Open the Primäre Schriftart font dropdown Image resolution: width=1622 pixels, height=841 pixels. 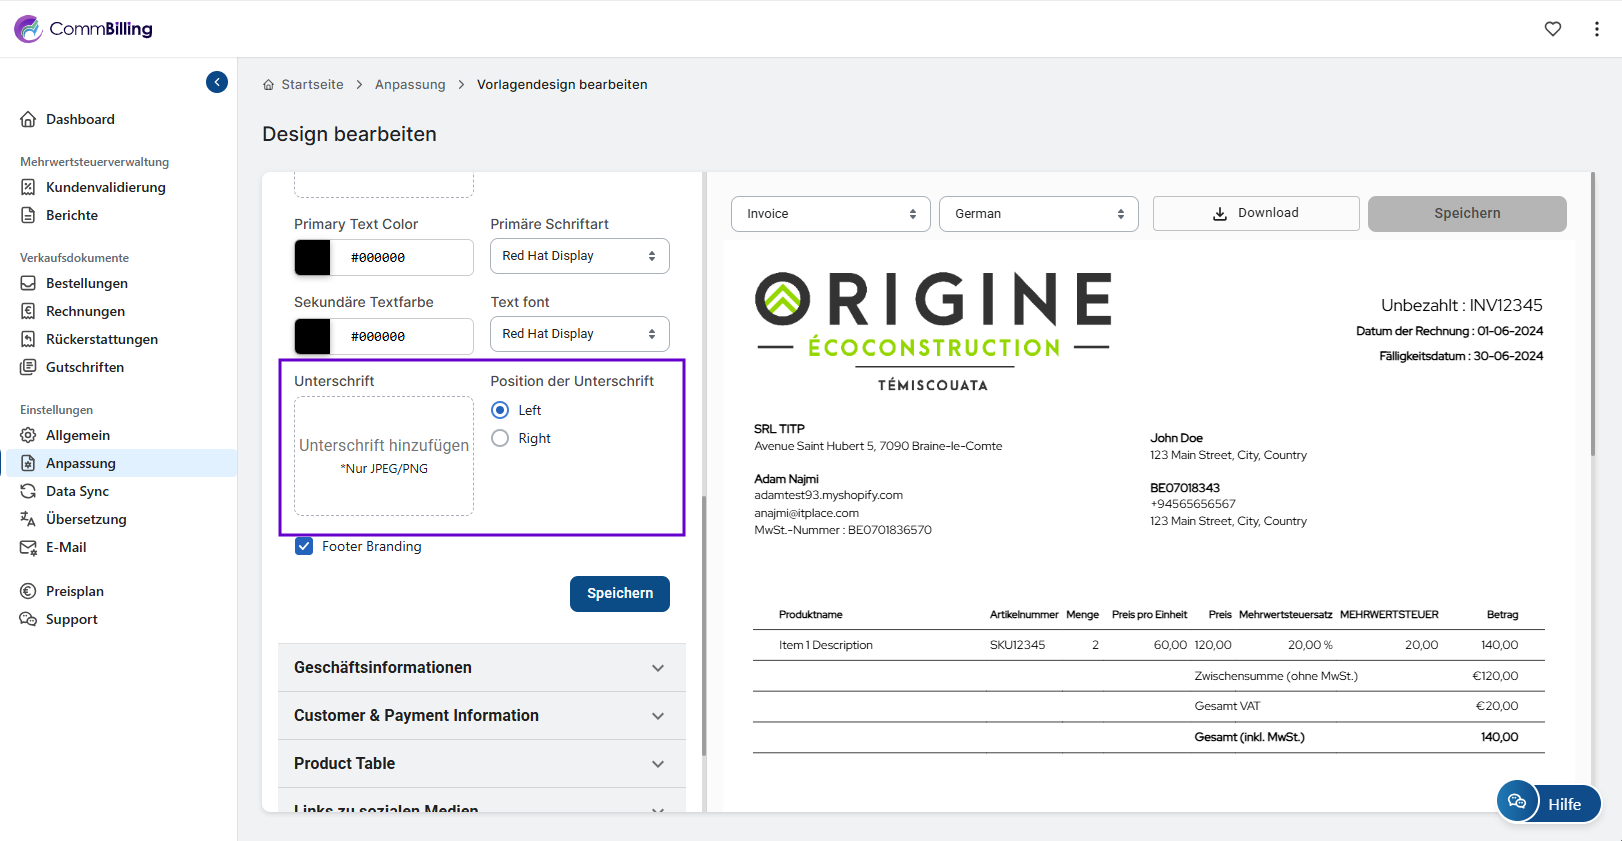[x=579, y=256]
